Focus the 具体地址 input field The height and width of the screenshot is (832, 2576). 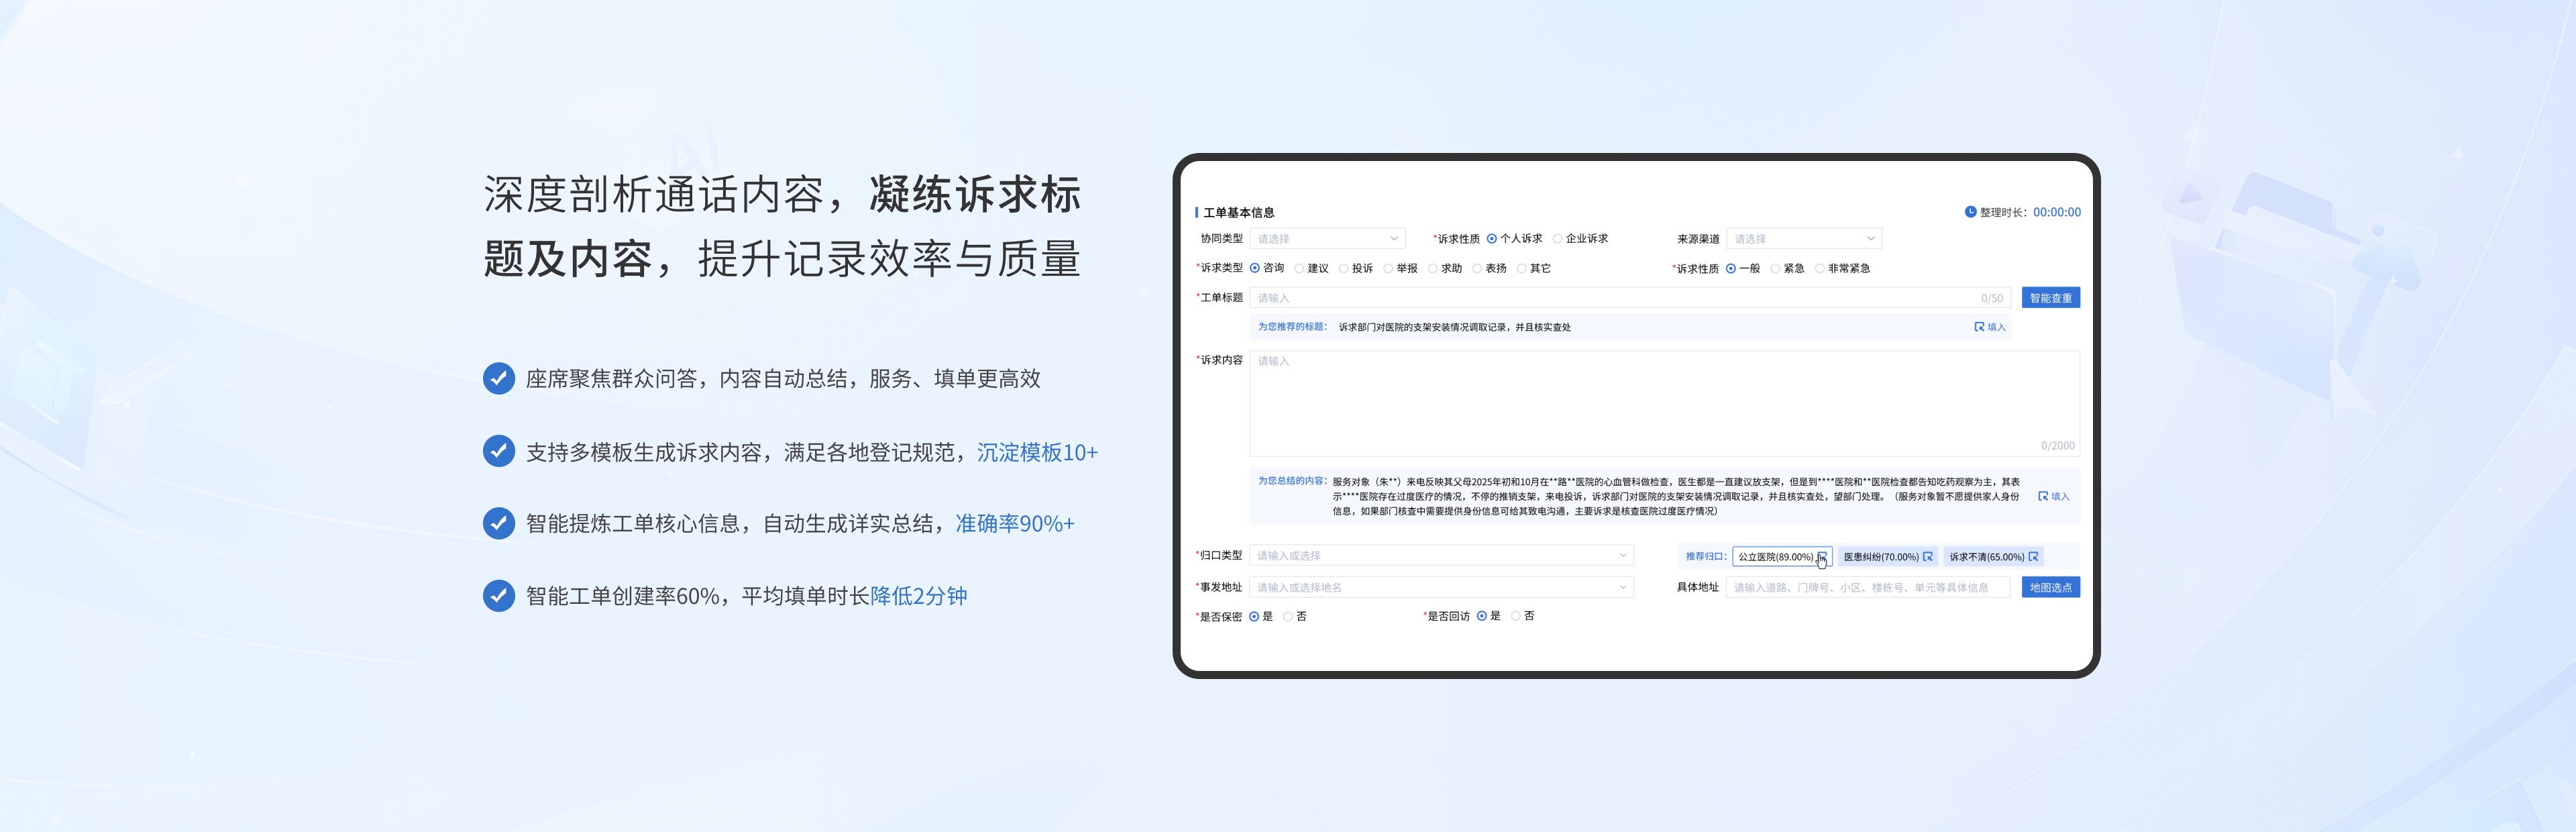coord(1868,587)
